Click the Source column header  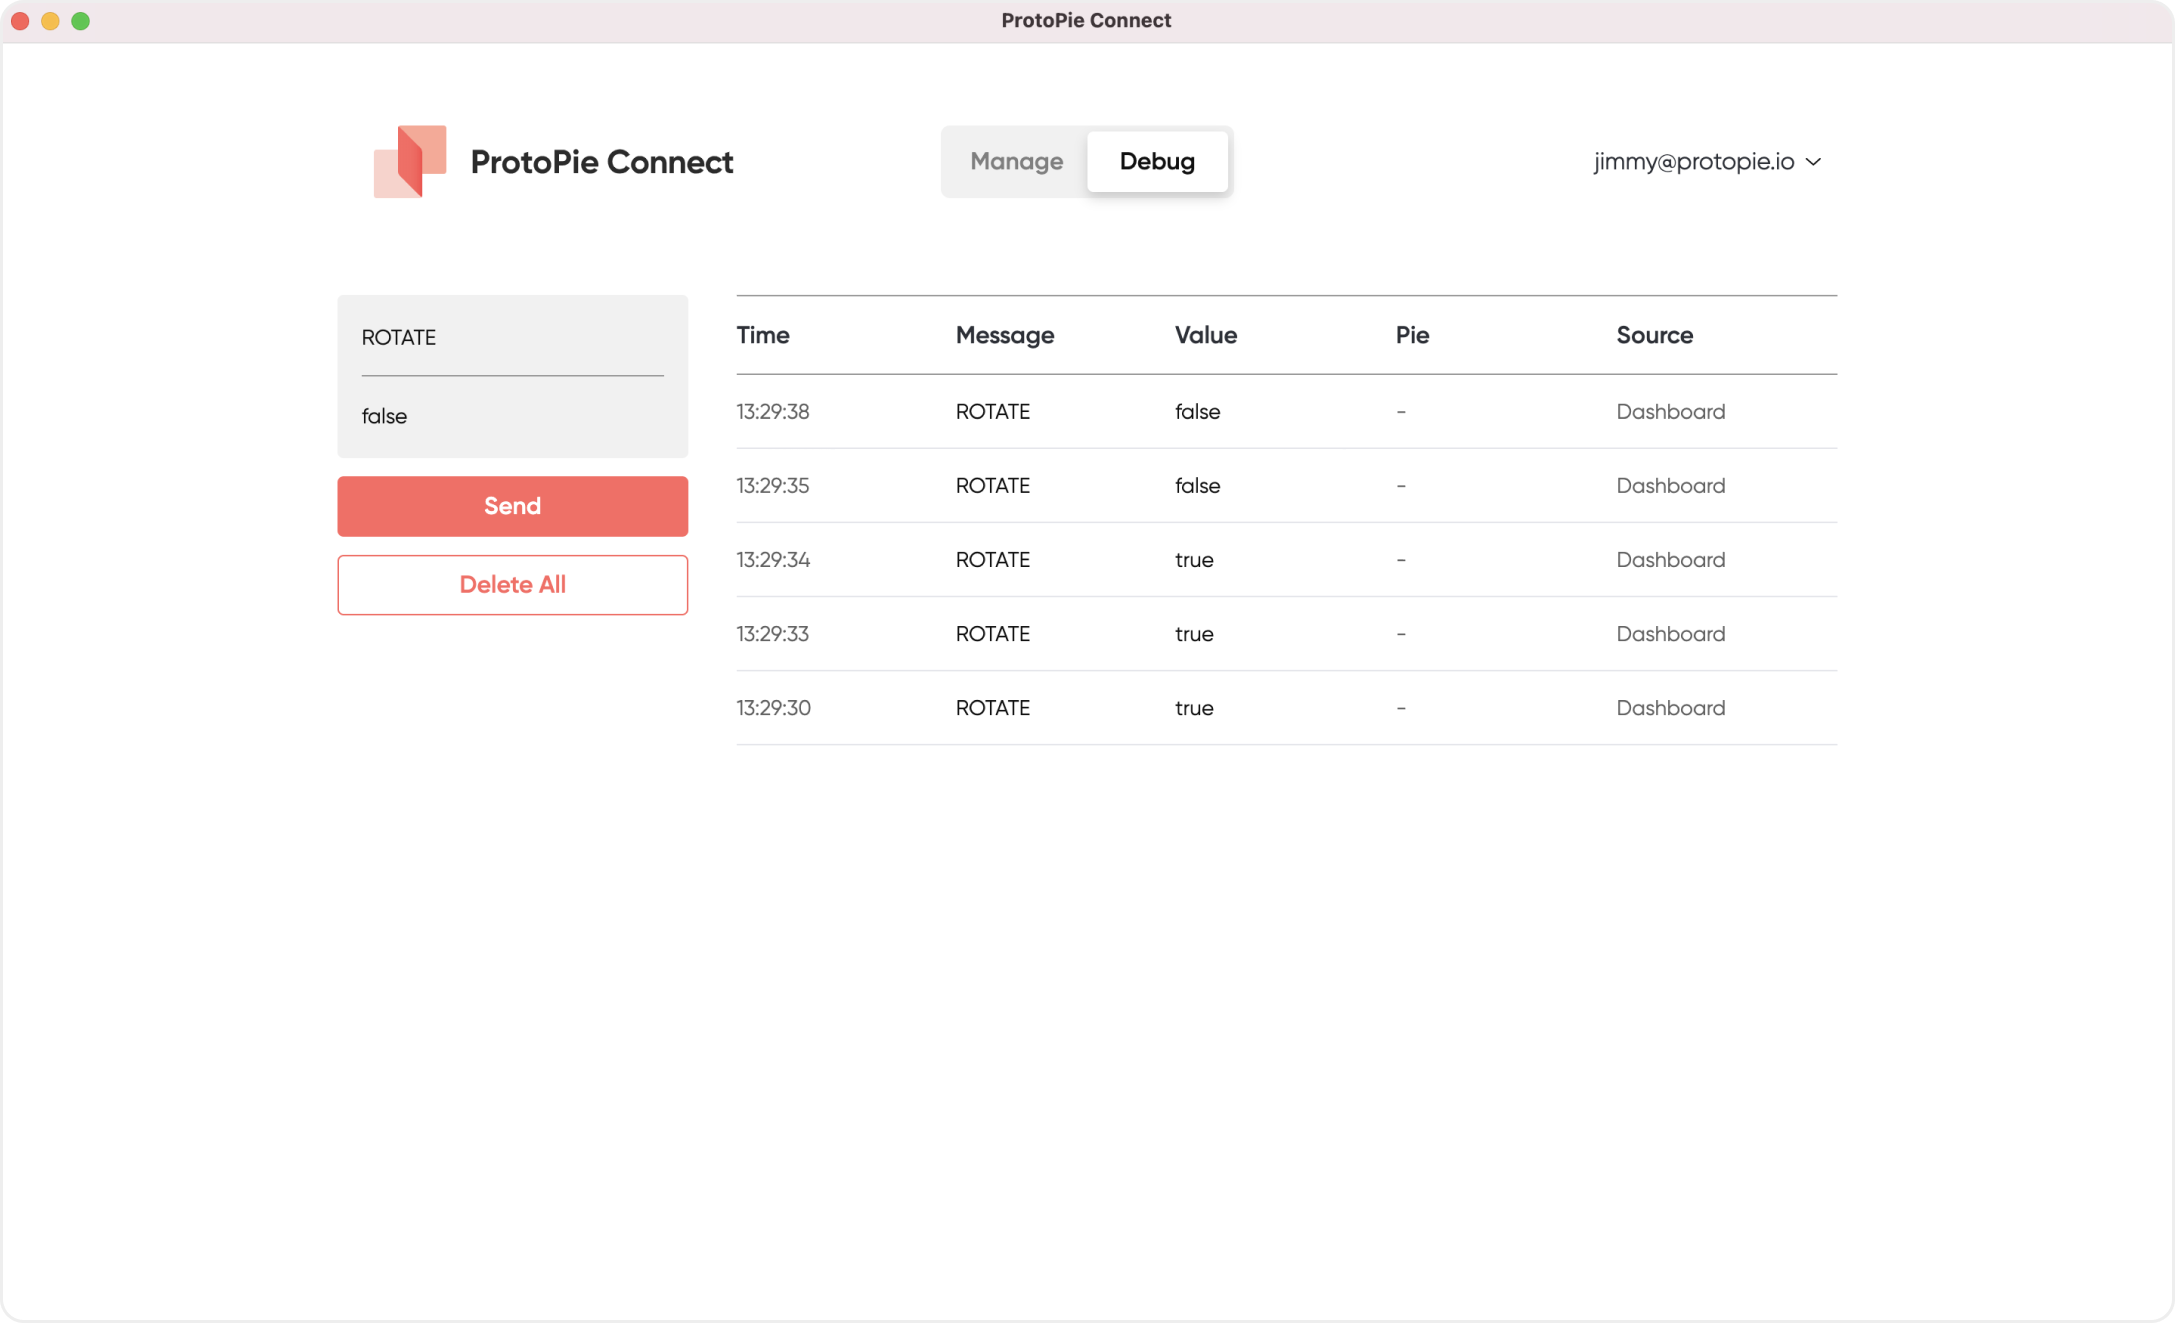pos(1654,335)
